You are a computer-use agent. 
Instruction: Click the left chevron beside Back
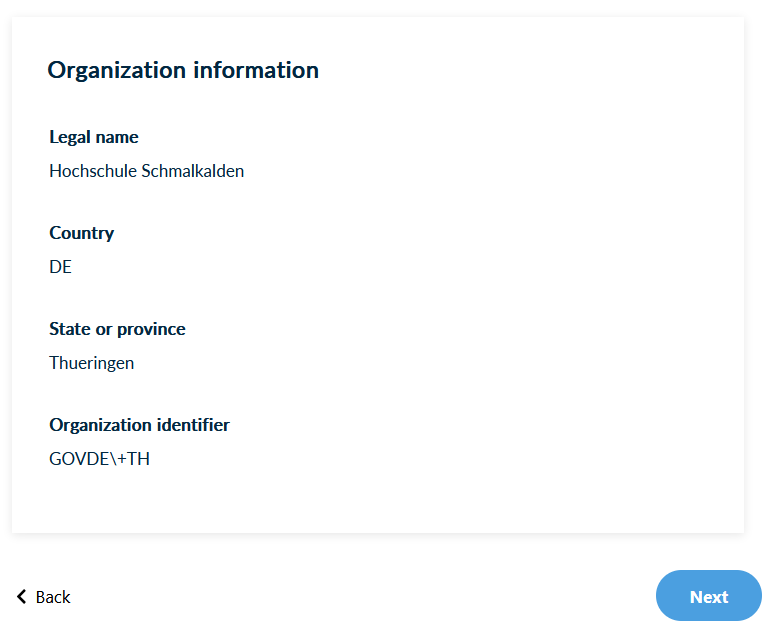pos(22,597)
